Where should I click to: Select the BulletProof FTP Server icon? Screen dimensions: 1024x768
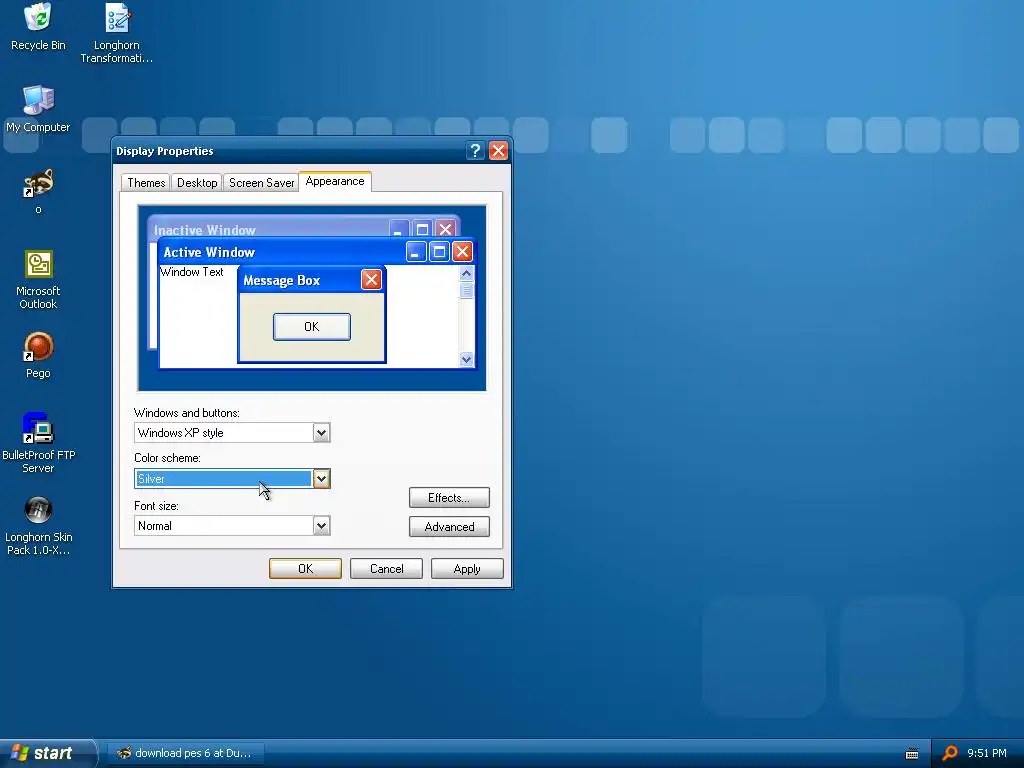38,443
